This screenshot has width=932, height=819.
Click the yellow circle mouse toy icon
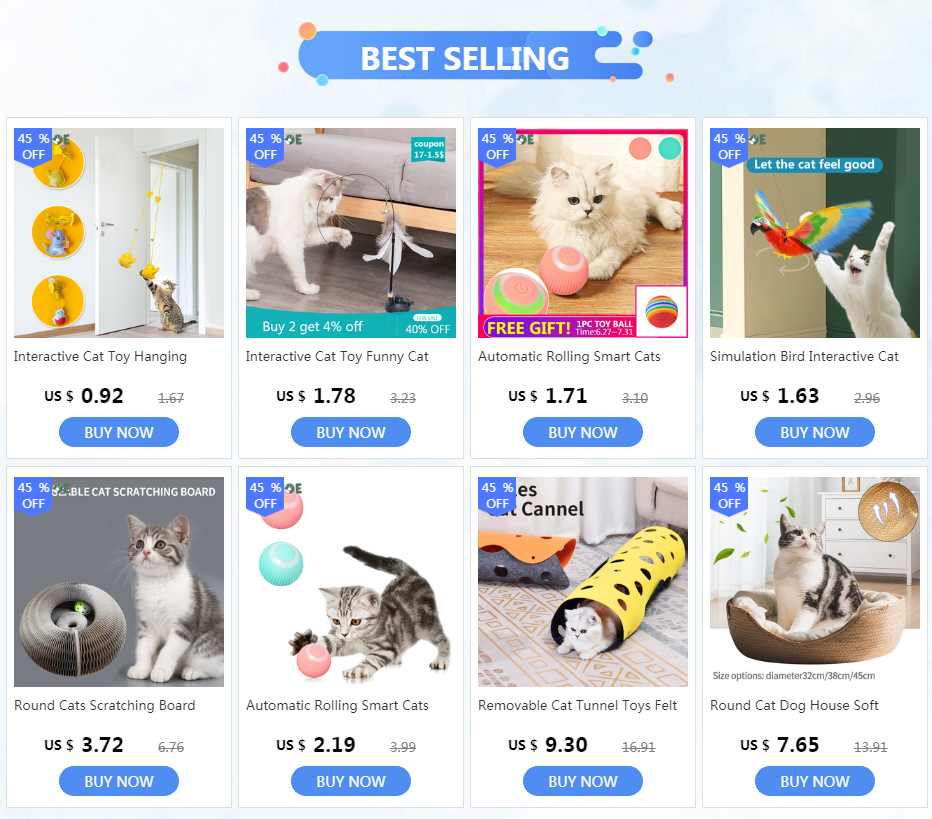58,232
